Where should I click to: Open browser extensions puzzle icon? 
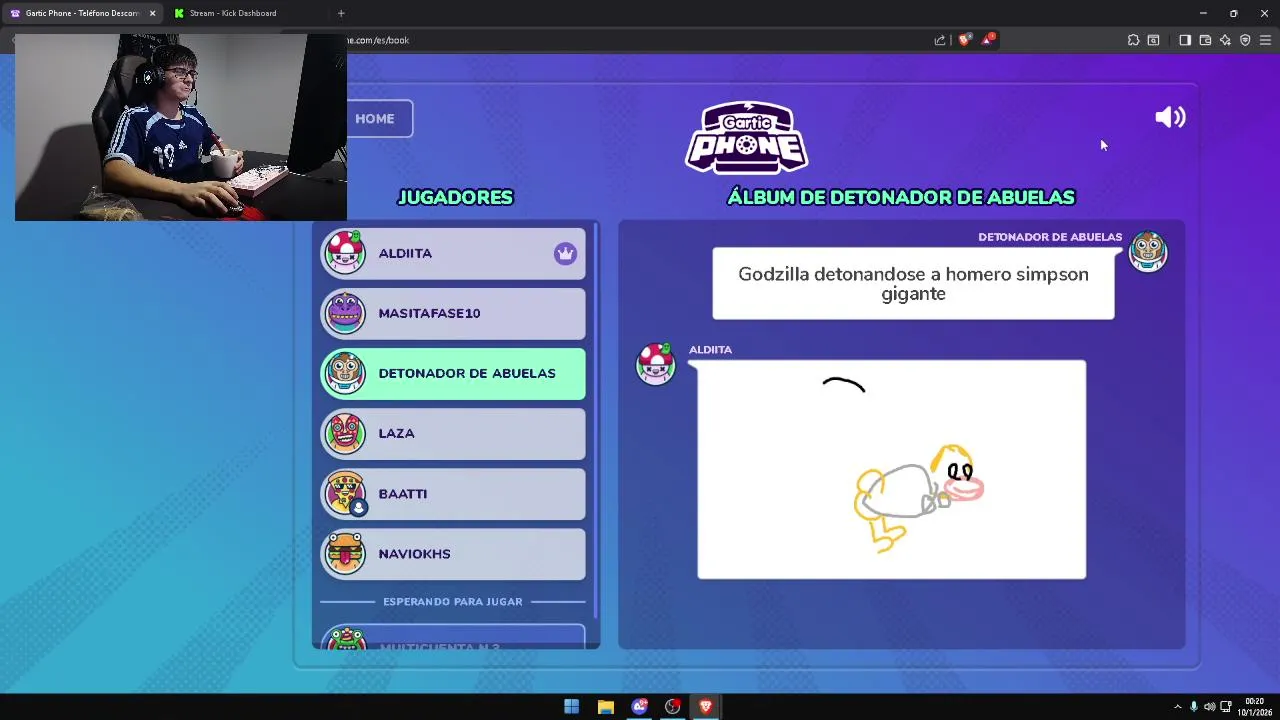1133,40
